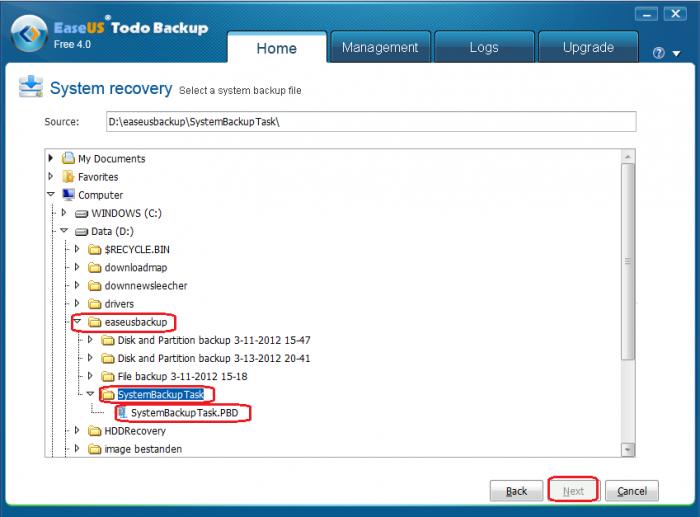Close the EaseUS Todo Backup window

click(675, 14)
